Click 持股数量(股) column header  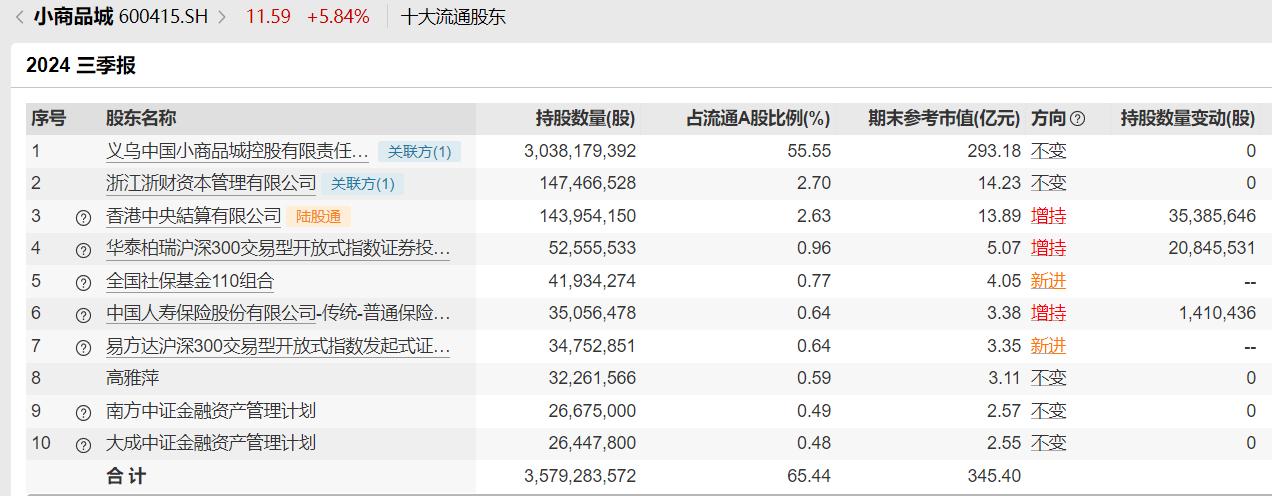pos(585,119)
